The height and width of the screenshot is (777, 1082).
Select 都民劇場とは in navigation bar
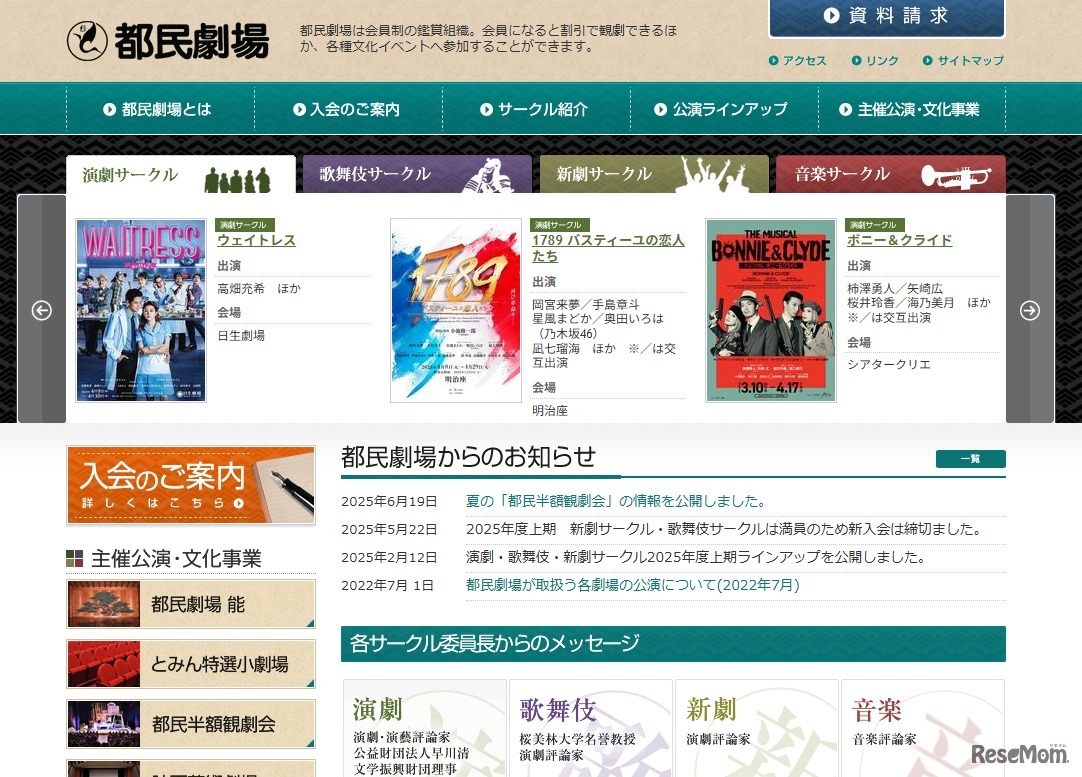click(159, 109)
